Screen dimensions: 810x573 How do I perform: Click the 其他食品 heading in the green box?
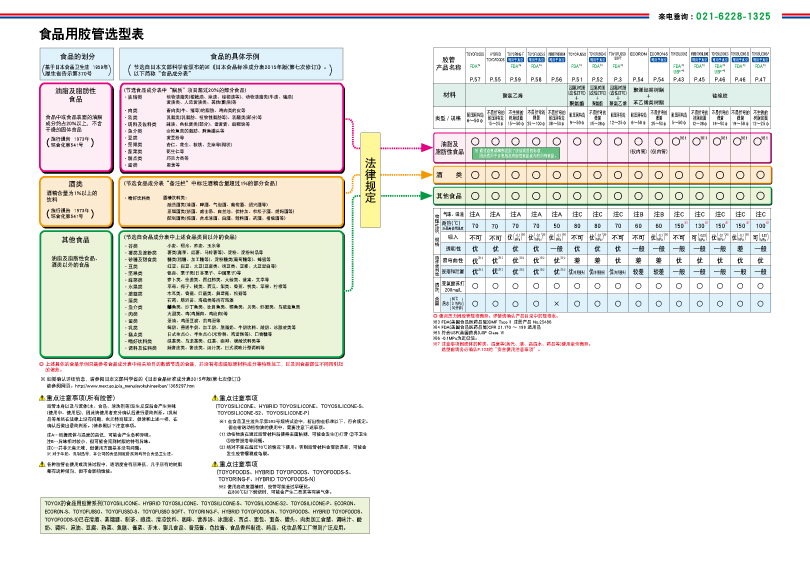[x=75, y=240]
